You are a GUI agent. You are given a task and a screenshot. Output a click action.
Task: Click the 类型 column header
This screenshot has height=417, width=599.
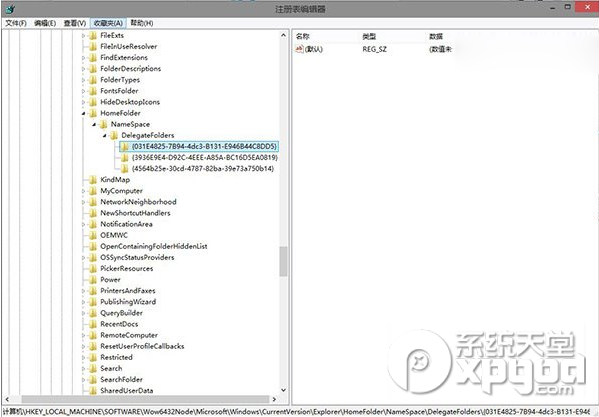369,36
